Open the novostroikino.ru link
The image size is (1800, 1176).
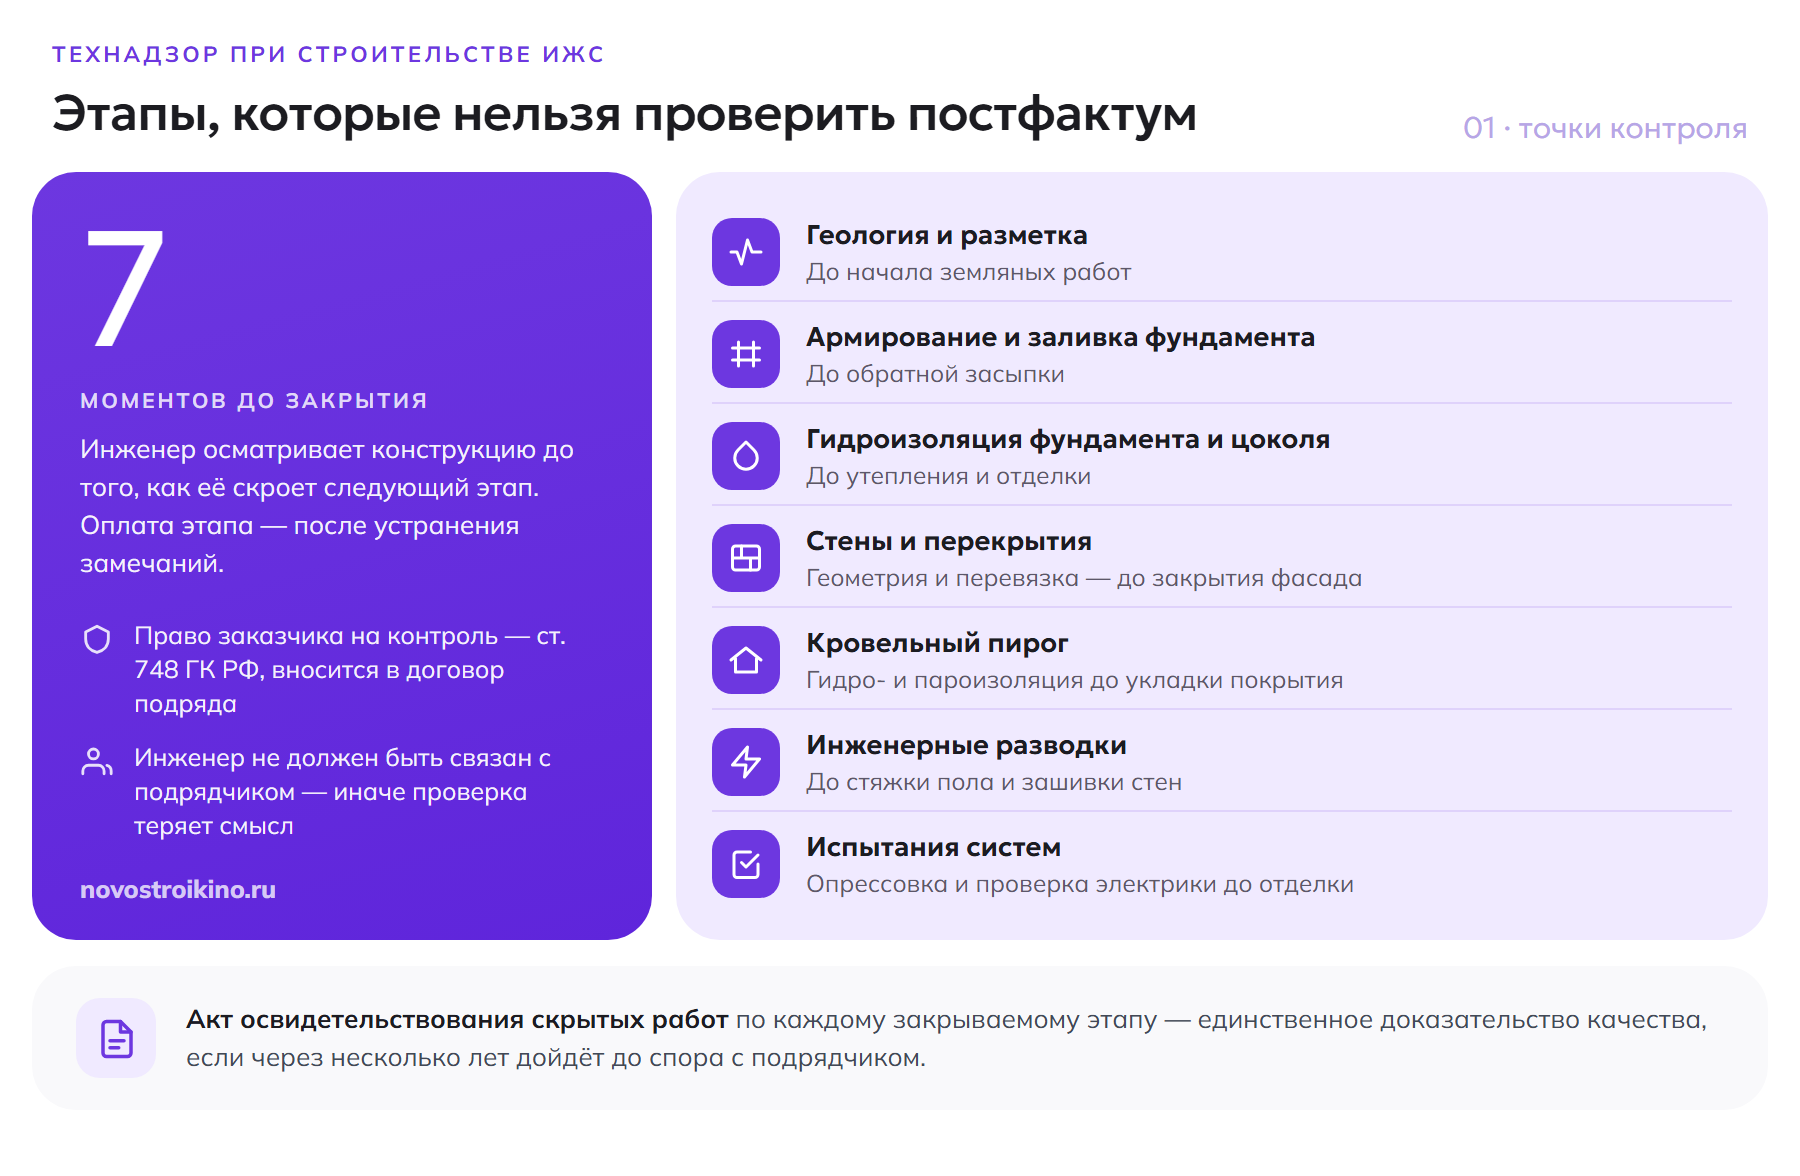(178, 889)
